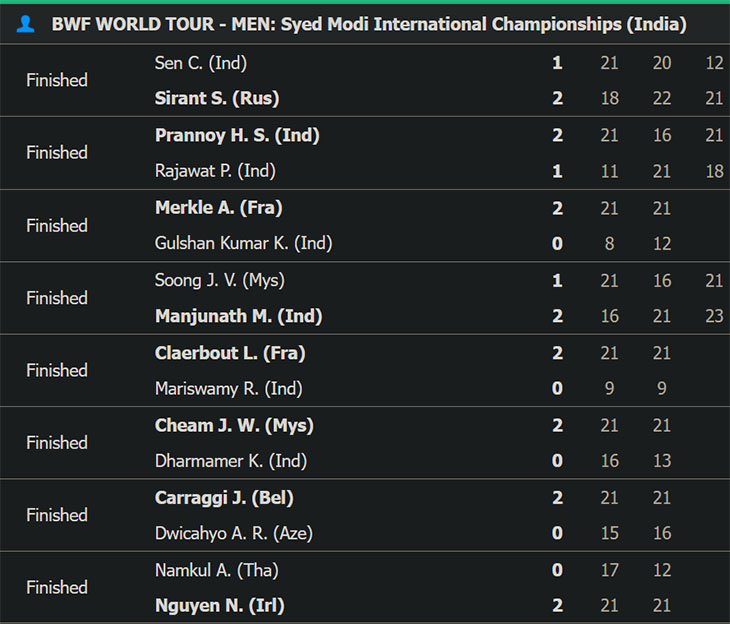This screenshot has width=730, height=624.
Task: Click Dharmamer K. (Ind) name
Action: click(x=231, y=461)
